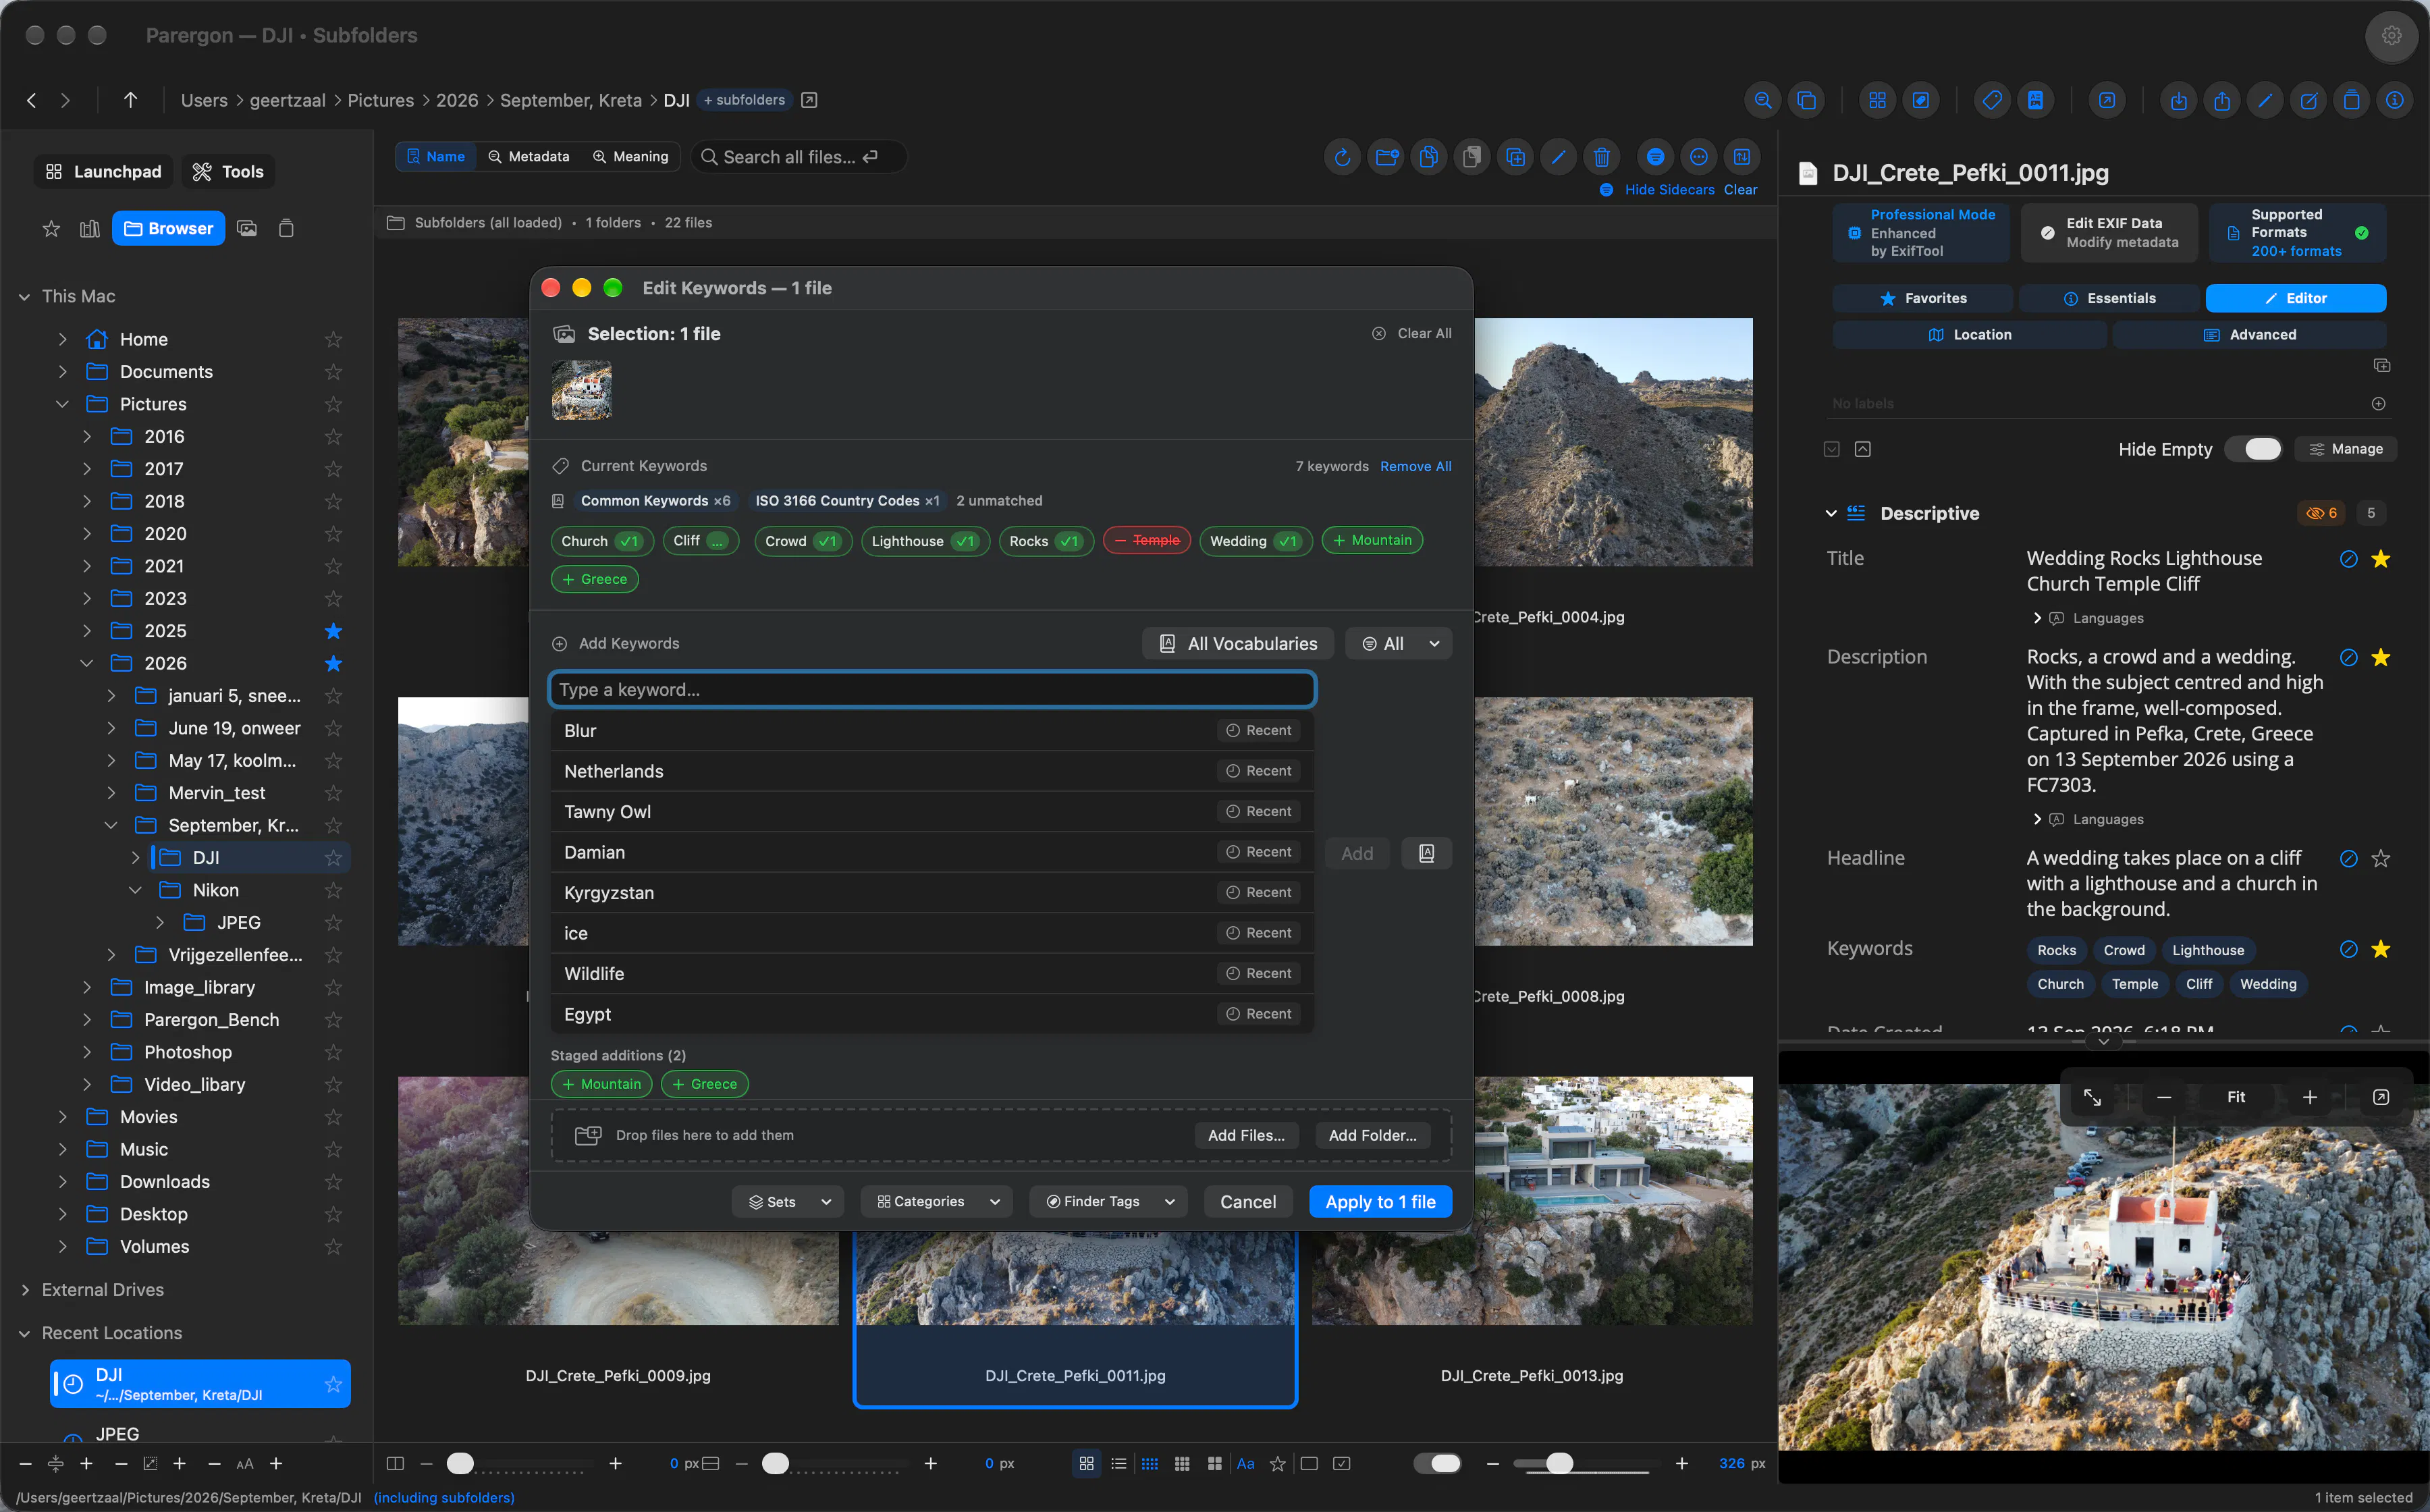The image size is (2430, 1512).
Task: Switch to the Metadata search tab
Action: (x=528, y=157)
